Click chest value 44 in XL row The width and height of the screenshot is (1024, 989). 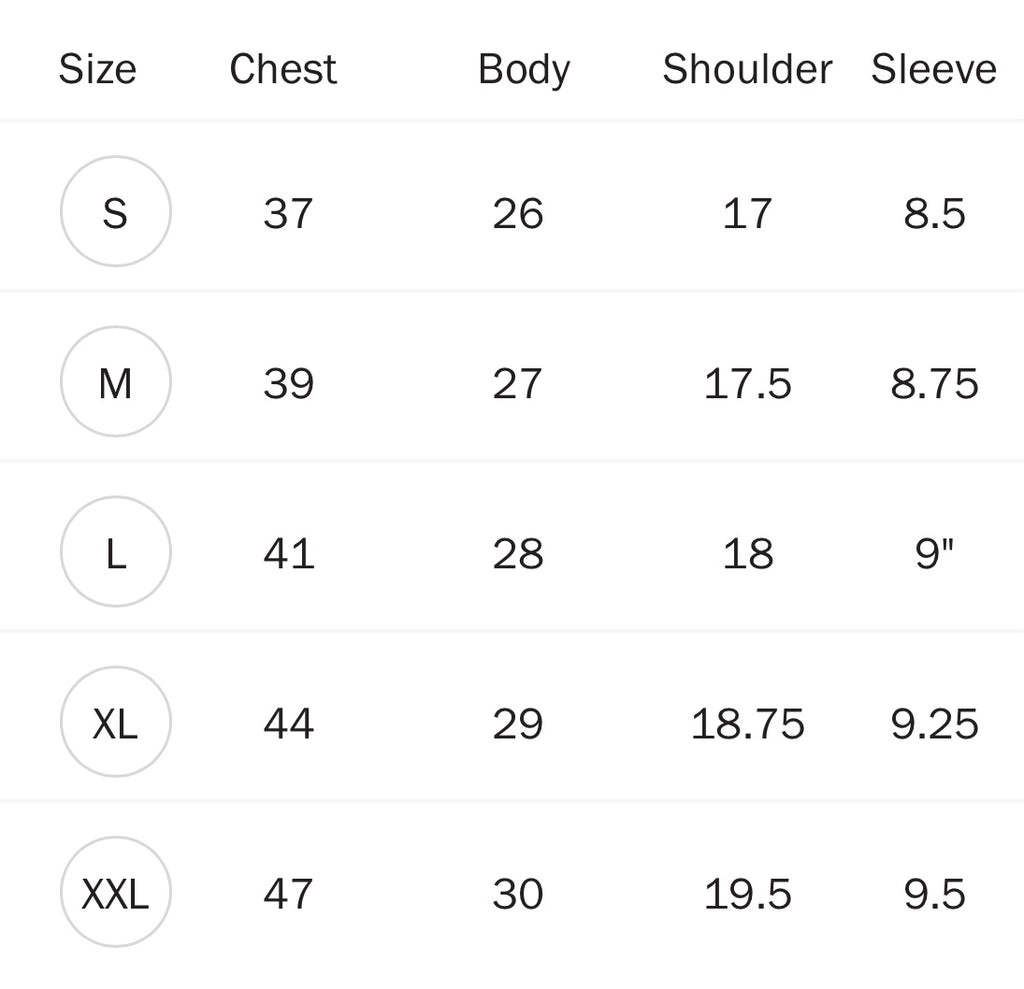(x=288, y=723)
